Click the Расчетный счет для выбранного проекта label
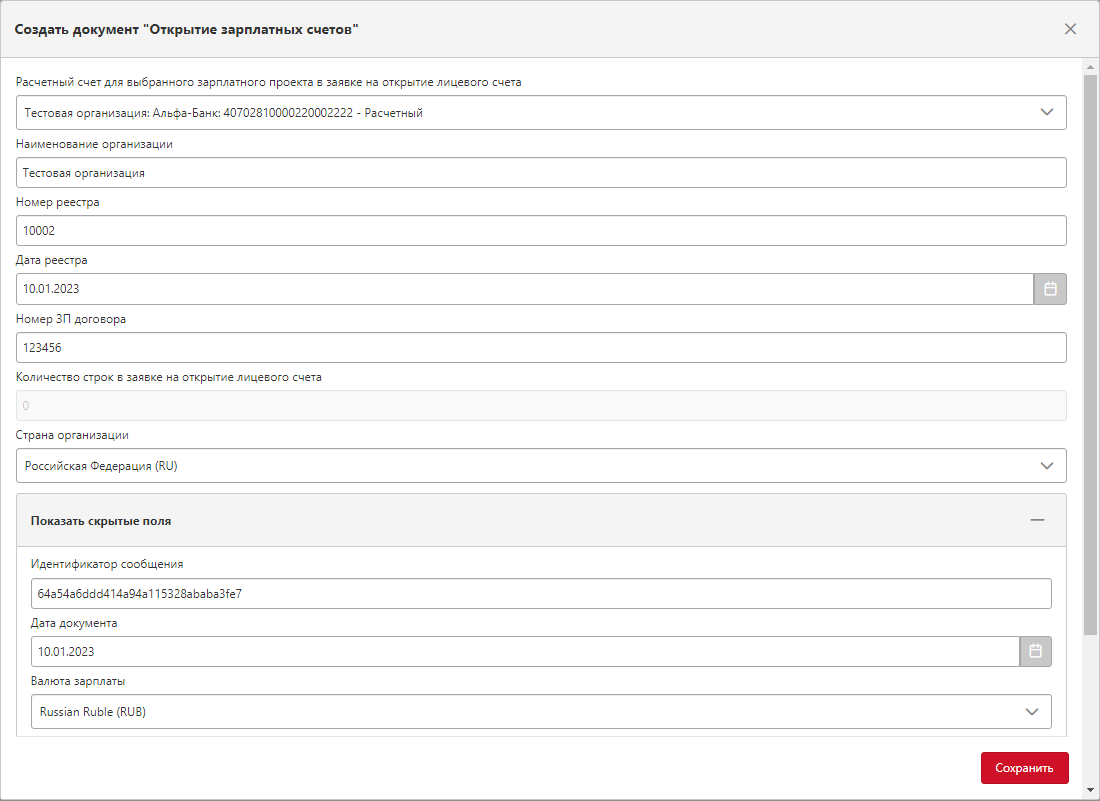Image resolution: width=1100 pixels, height=801 pixels. (269, 82)
